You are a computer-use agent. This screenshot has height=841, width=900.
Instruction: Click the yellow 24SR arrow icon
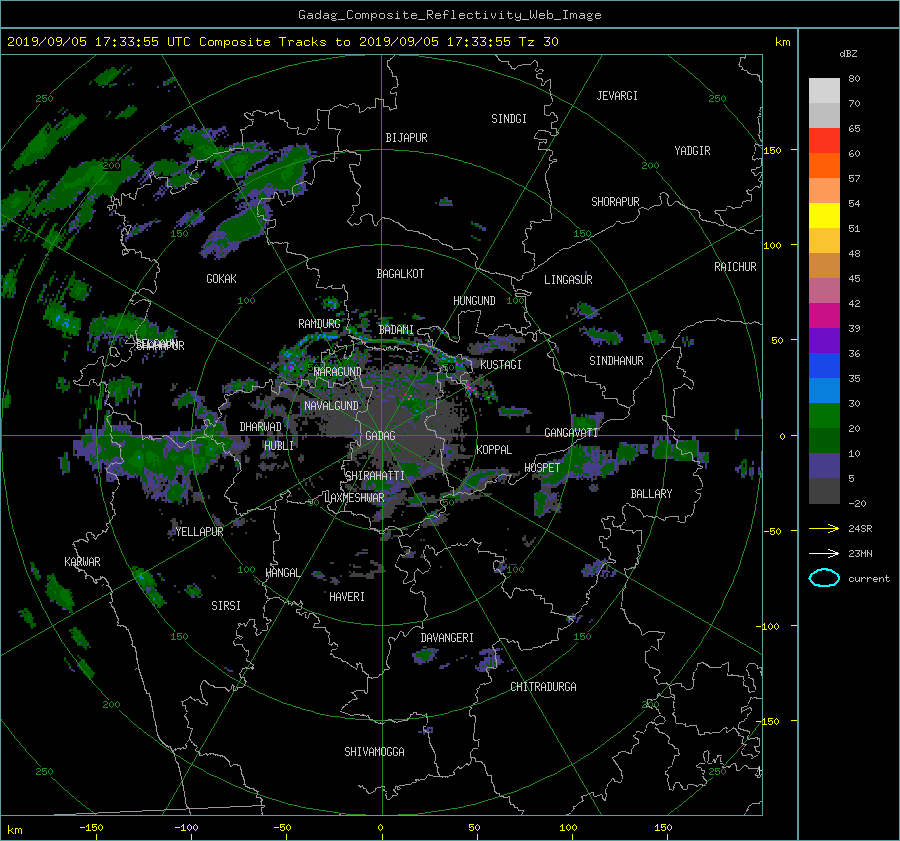coord(824,529)
